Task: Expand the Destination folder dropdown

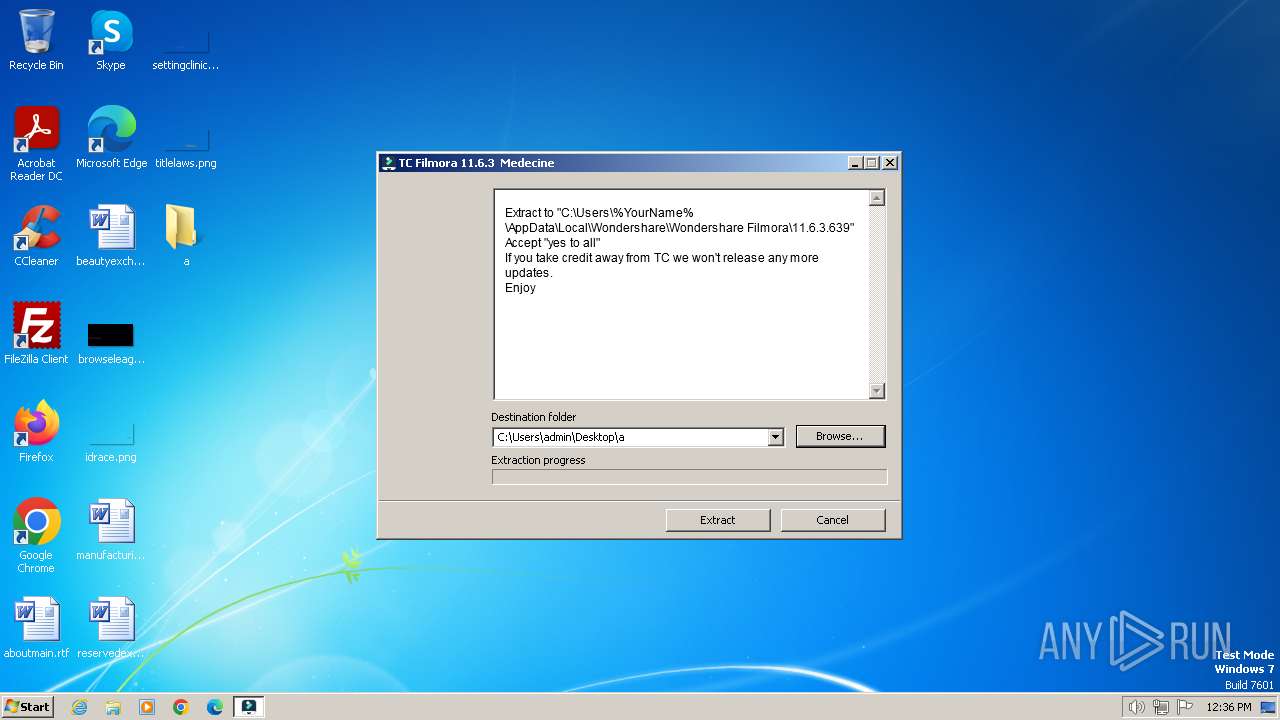Action: pos(775,437)
